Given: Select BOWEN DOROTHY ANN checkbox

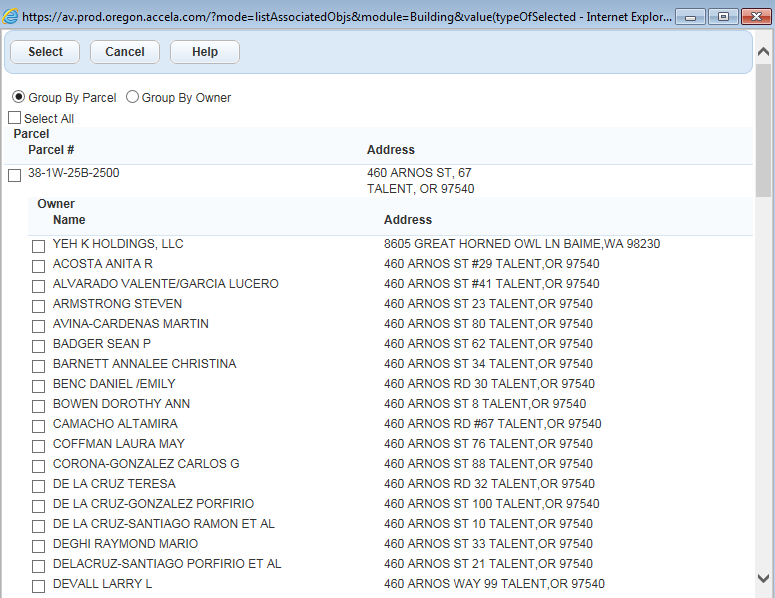Looking at the screenshot, I should tap(38, 406).
